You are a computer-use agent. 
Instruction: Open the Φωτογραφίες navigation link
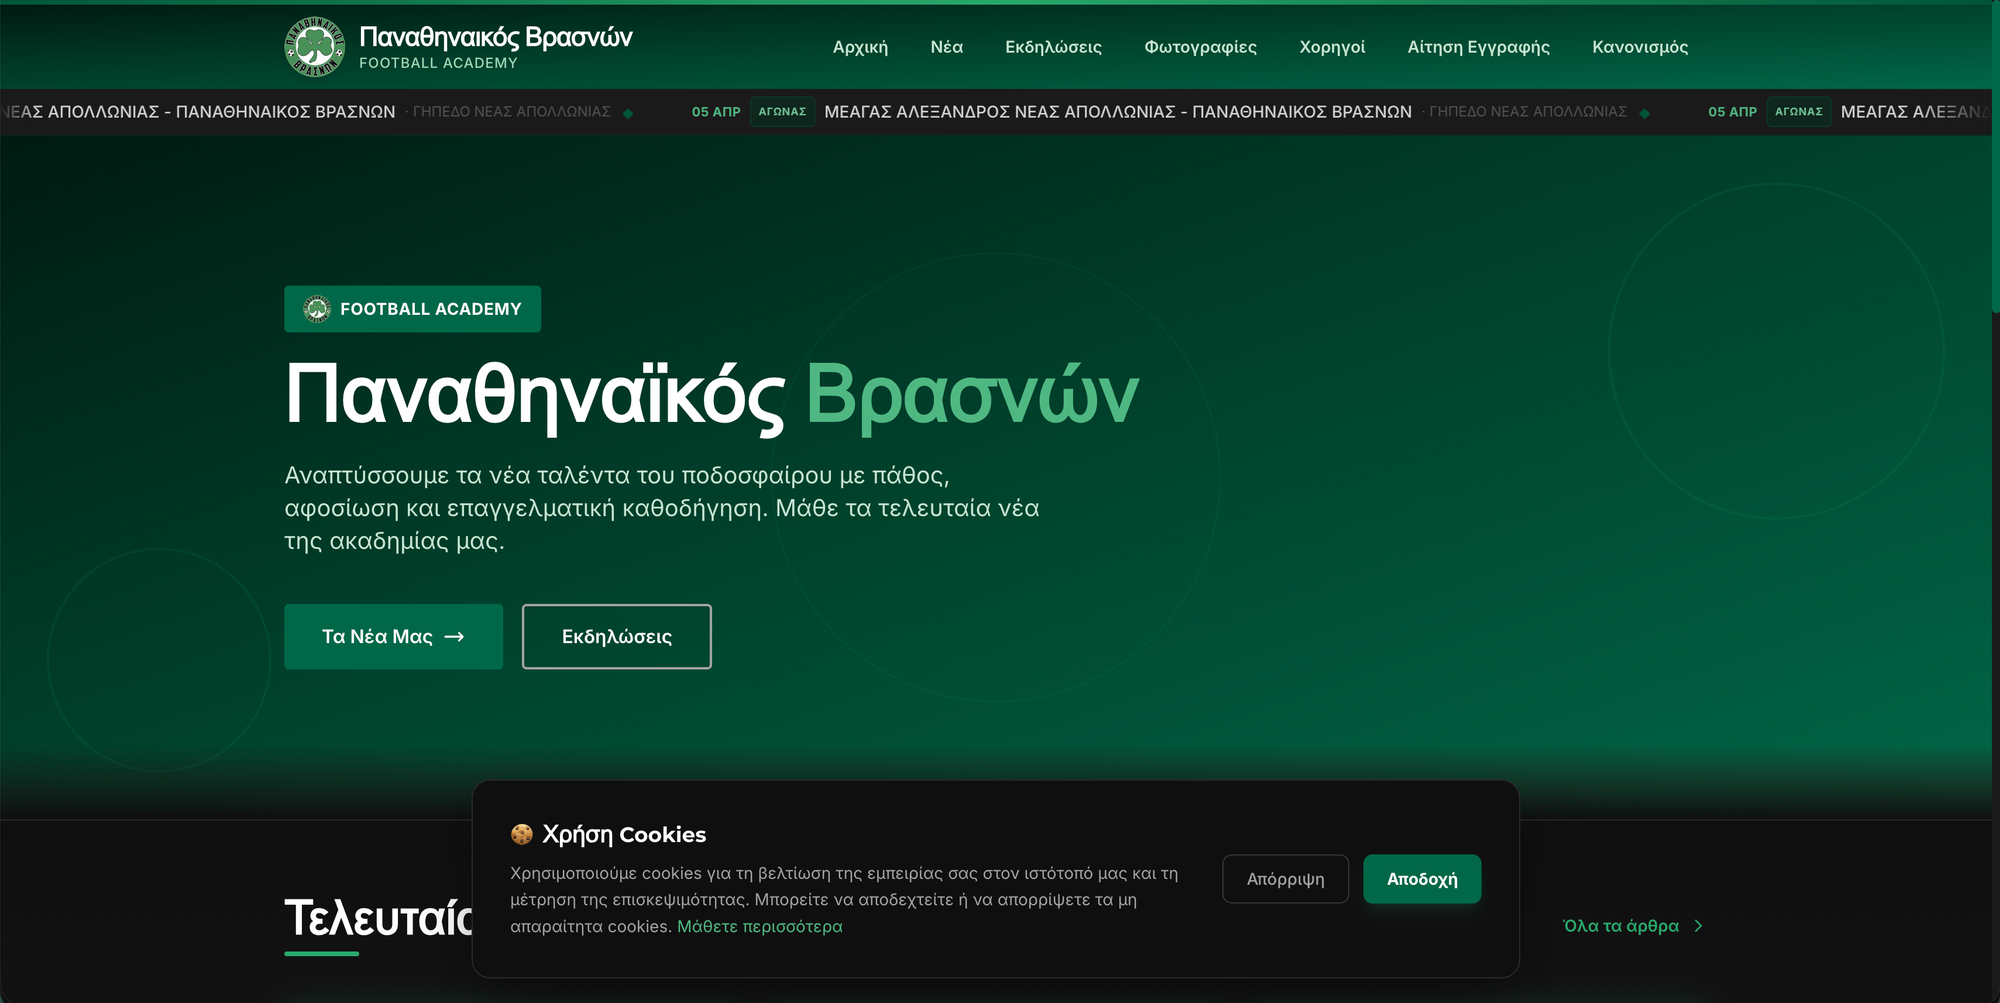1200,47
